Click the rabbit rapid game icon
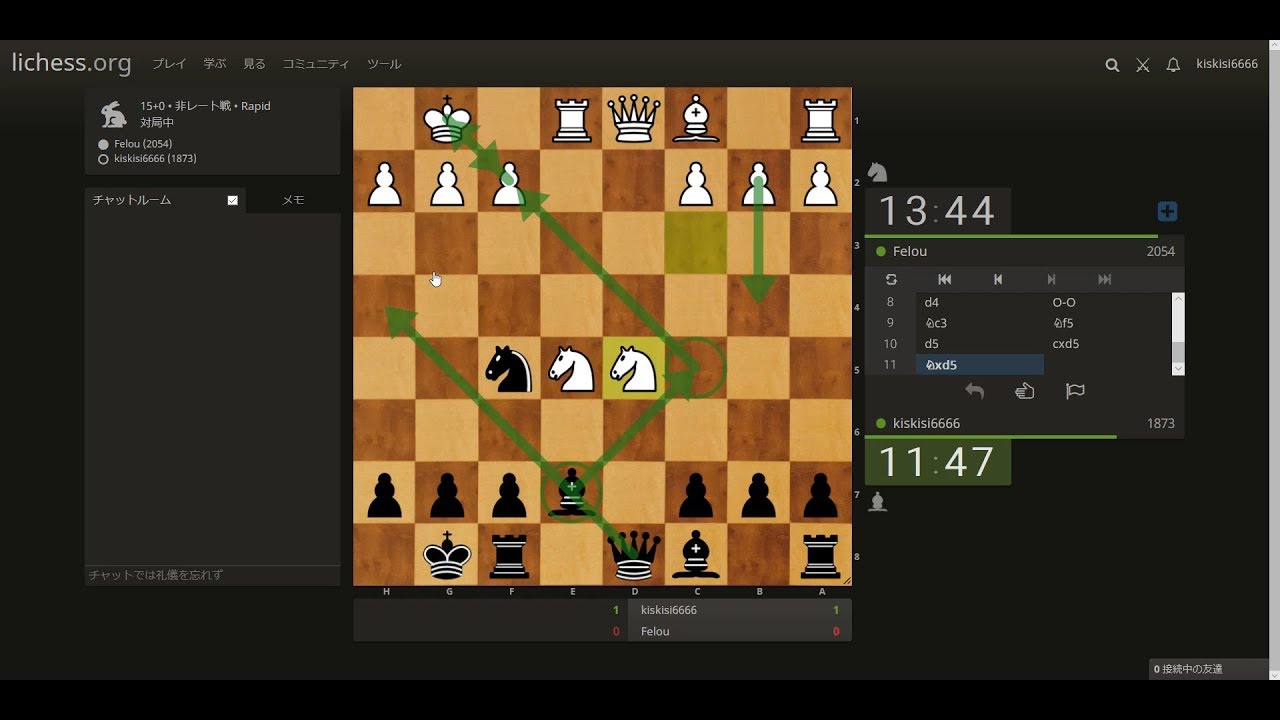Viewport: 1280px width, 720px height. click(x=114, y=115)
